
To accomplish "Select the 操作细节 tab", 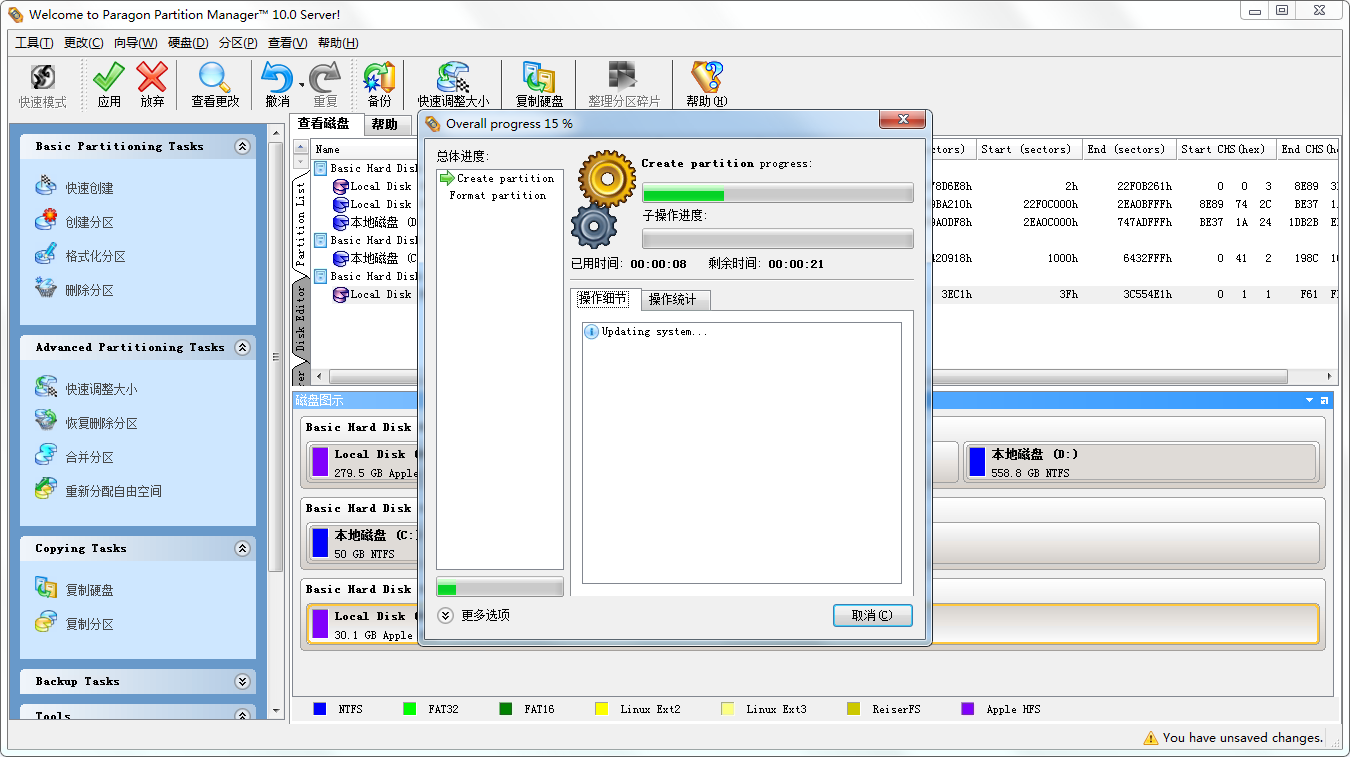I will tap(603, 298).
